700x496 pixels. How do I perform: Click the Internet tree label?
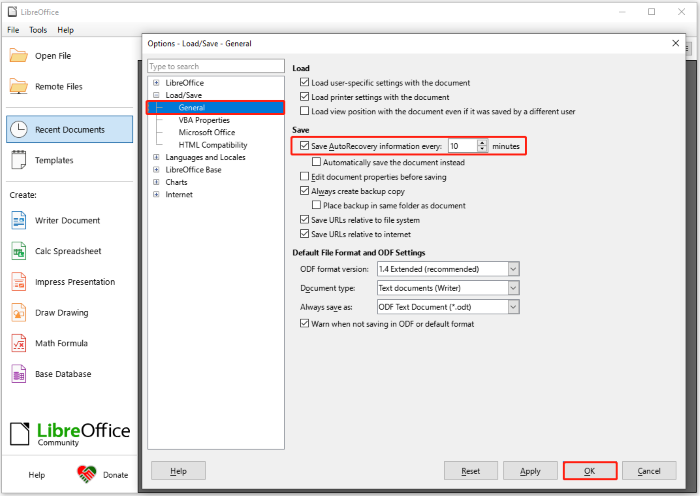pos(179,194)
